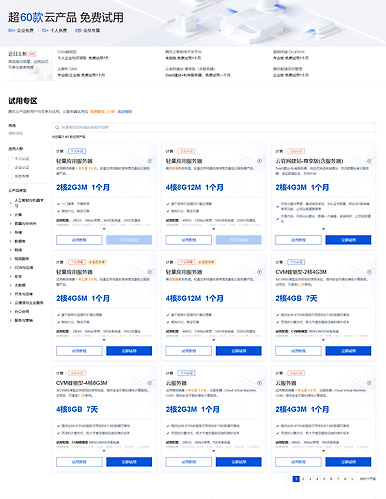Click the 清除筛选 link under 筛选
Screen dimensions: 386x499
16,133
